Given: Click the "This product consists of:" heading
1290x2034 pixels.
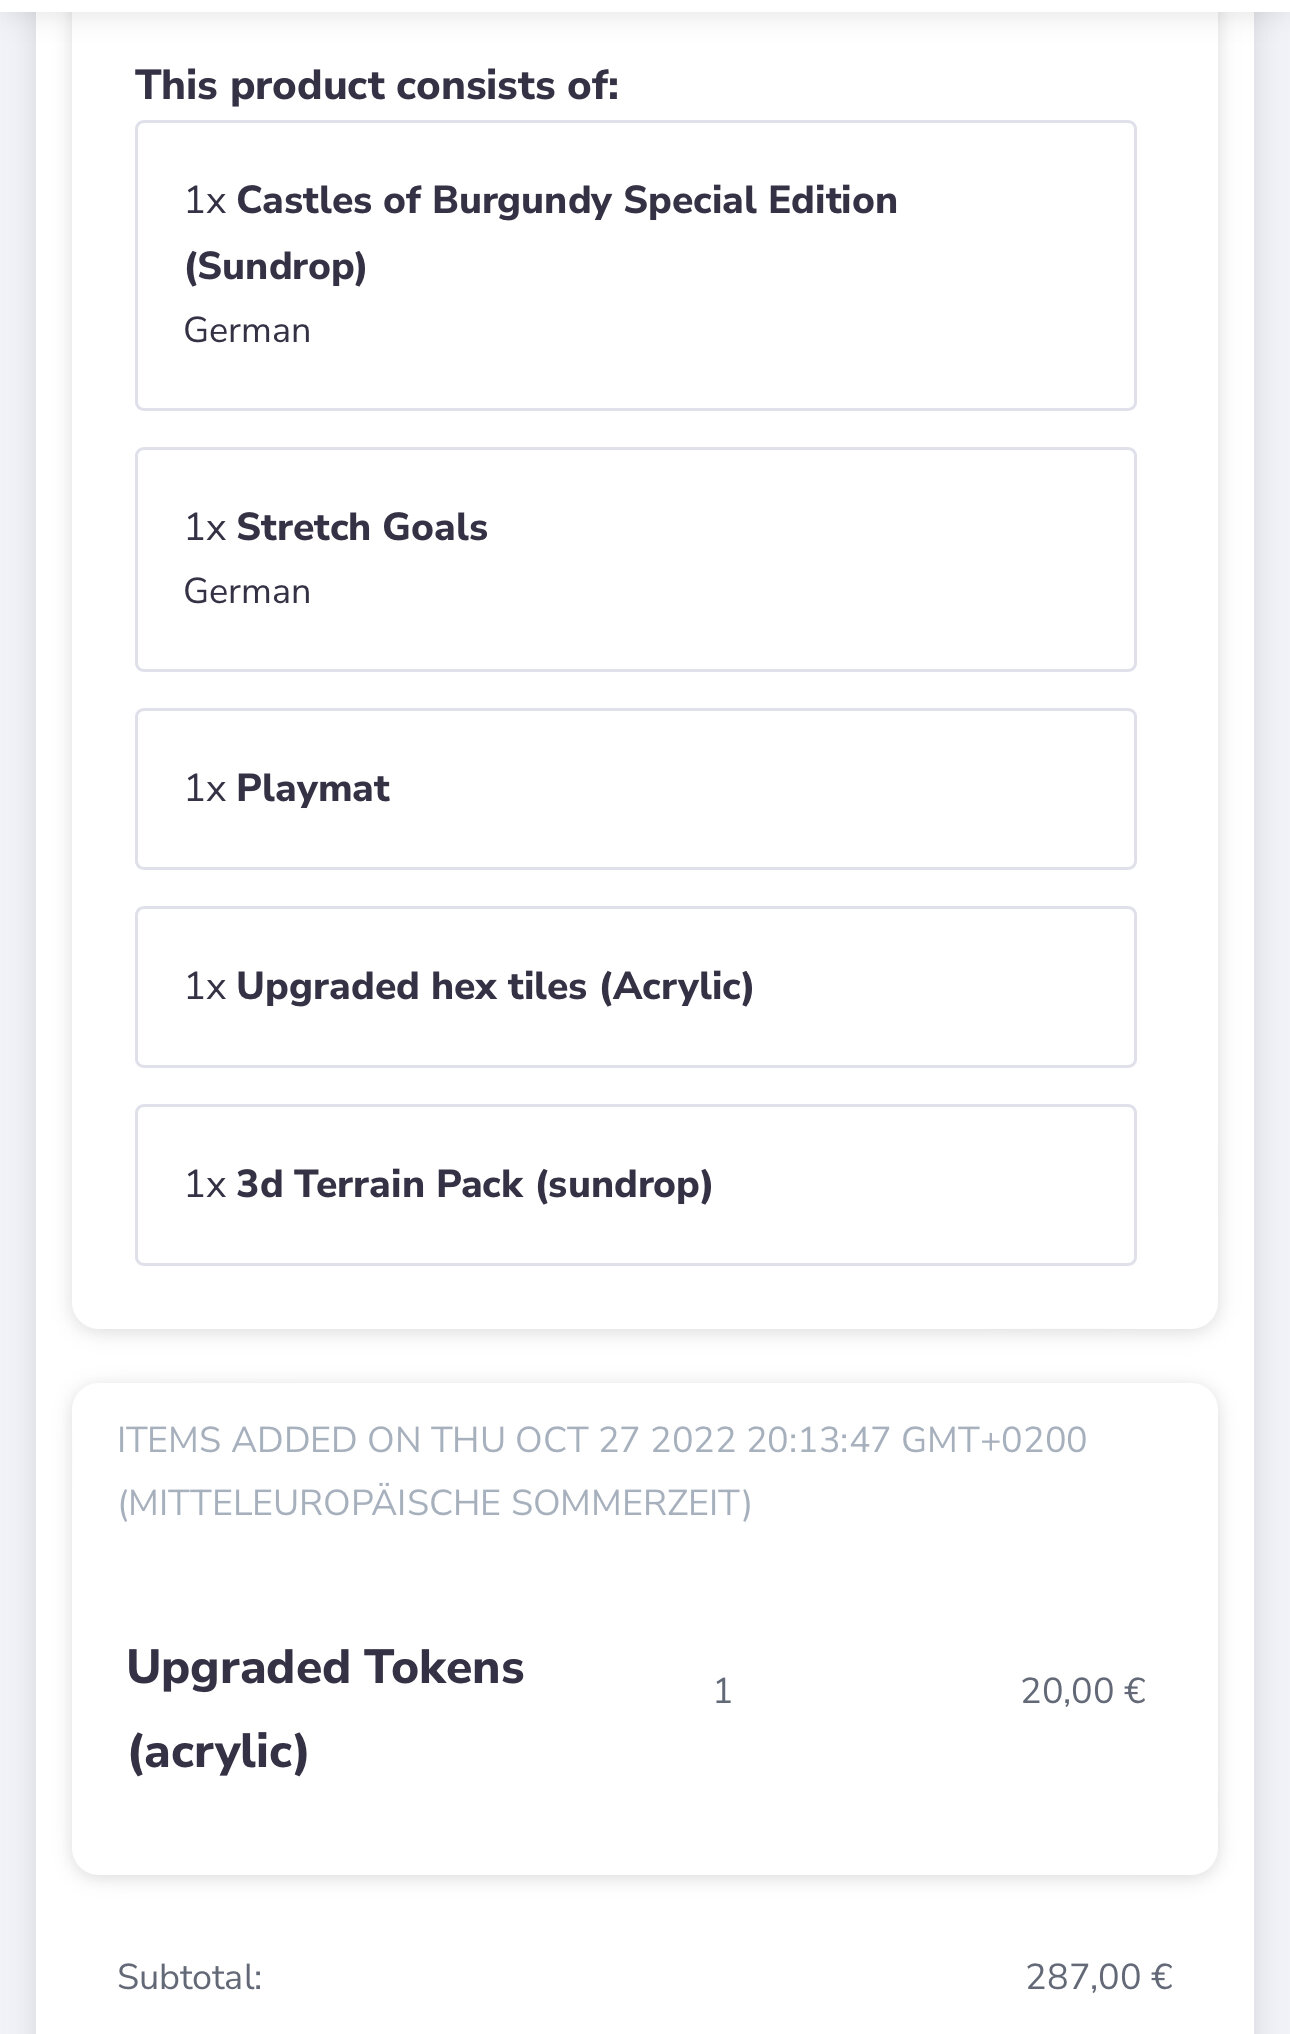Looking at the screenshot, I should pos(377,86).
